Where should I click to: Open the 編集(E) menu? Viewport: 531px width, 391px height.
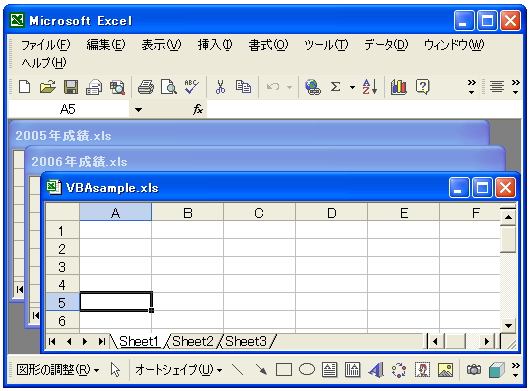[106, 44]
